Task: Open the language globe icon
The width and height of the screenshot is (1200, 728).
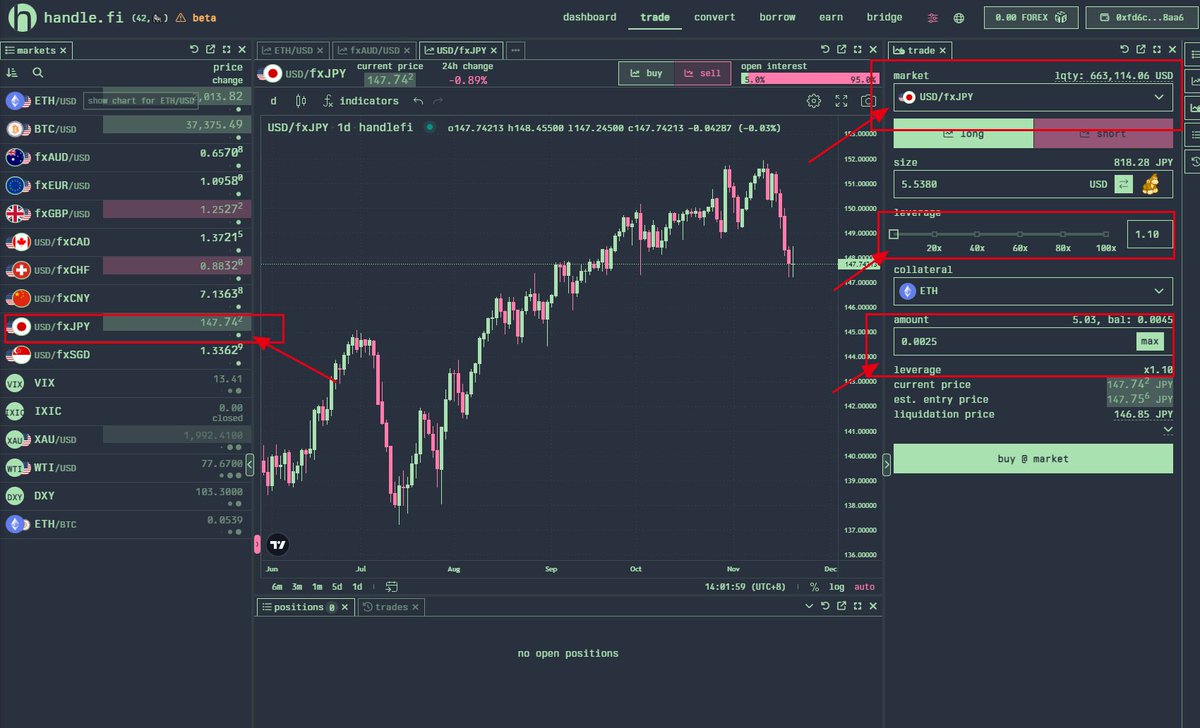Action: point(959,17)
